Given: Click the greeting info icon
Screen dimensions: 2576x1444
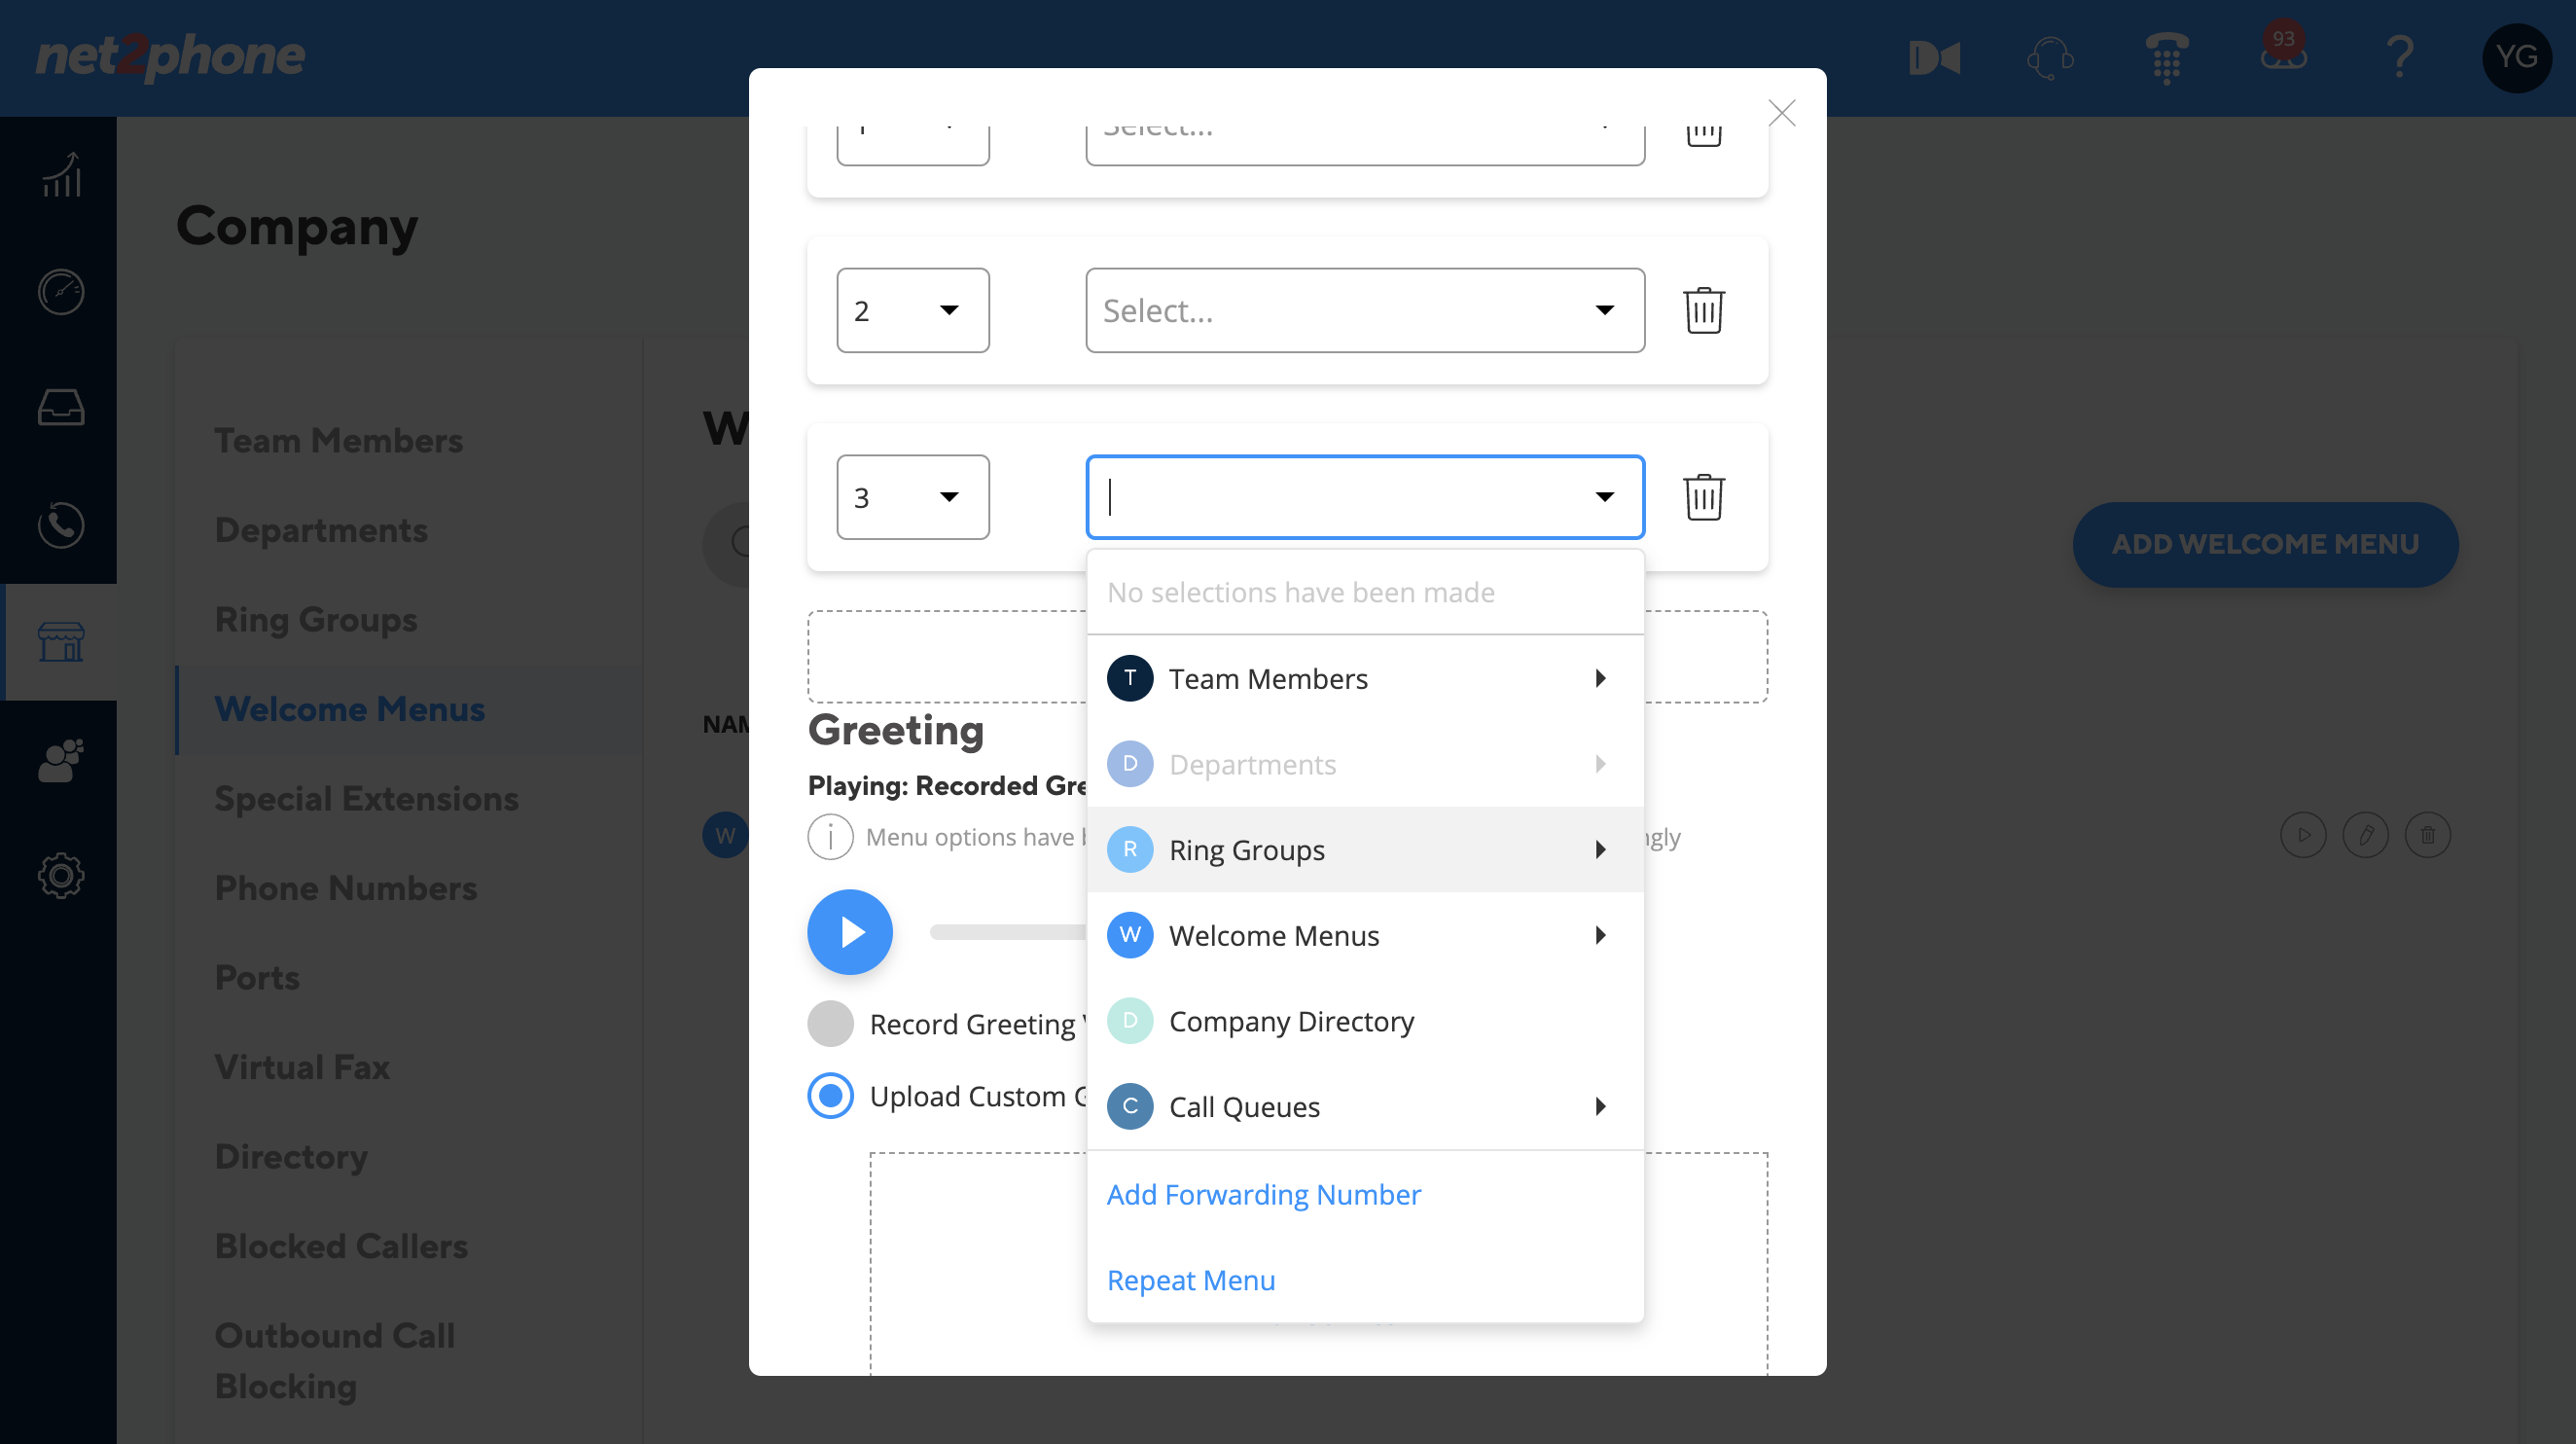Looking at the screenshot, I should 830,836.
